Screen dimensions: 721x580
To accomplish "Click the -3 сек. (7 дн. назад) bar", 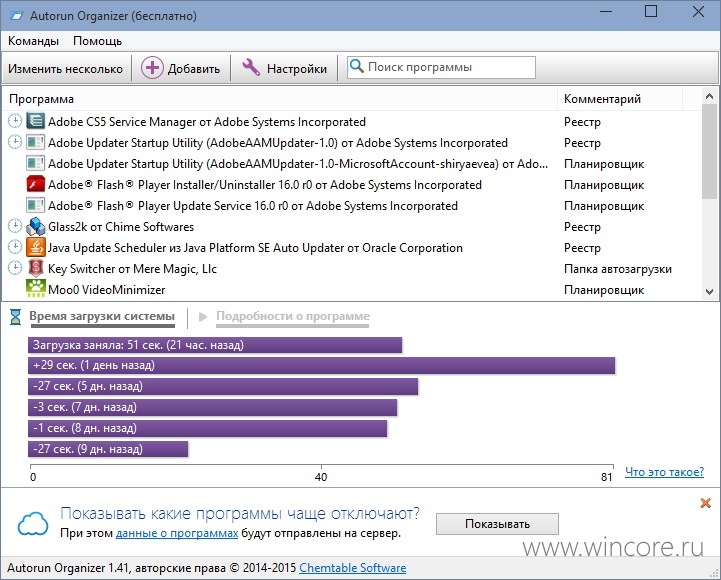I will coord(212,408).
